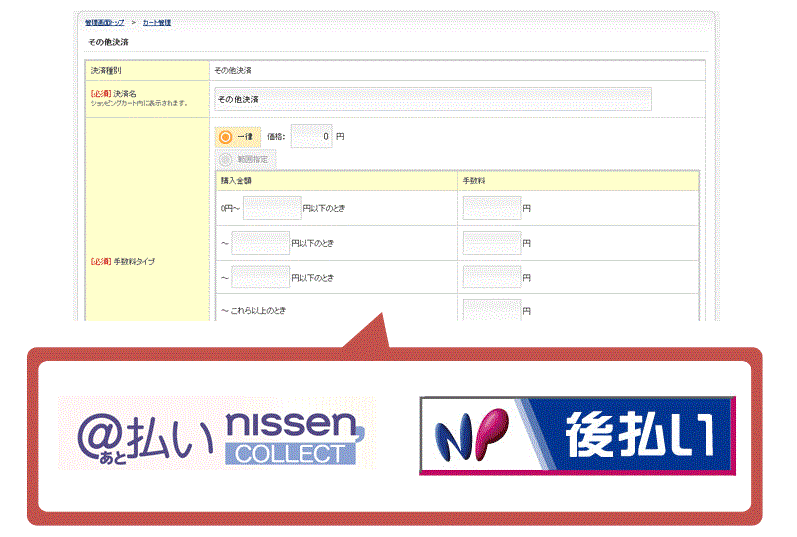
Task: Click fee field for これら以上のとき row
Action: pyautogui.click(x=492, y=310)
